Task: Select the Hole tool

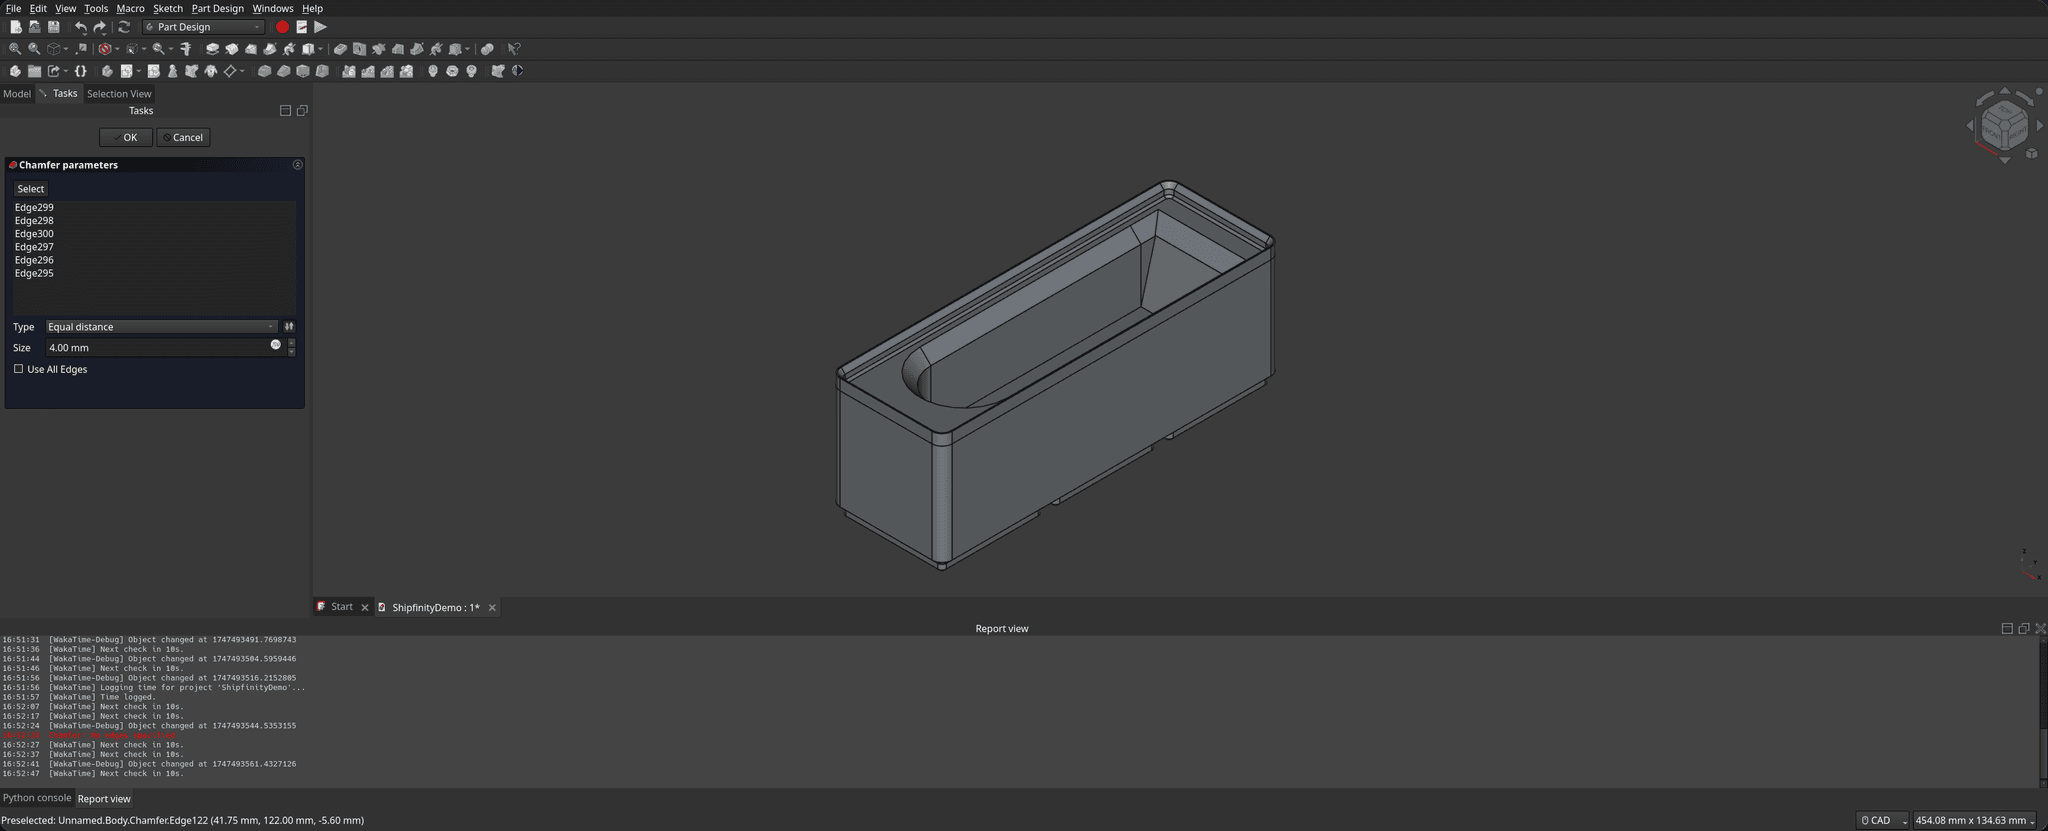Action: pyautogui.click(x=360, y=48)
